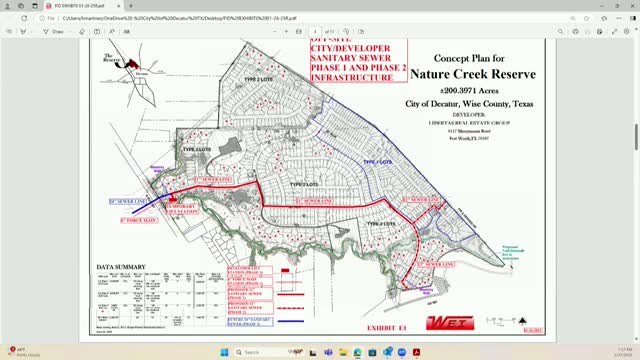Open Microsoft Teams from the taskbar
640x360 pixels.
tap(328, 352)
